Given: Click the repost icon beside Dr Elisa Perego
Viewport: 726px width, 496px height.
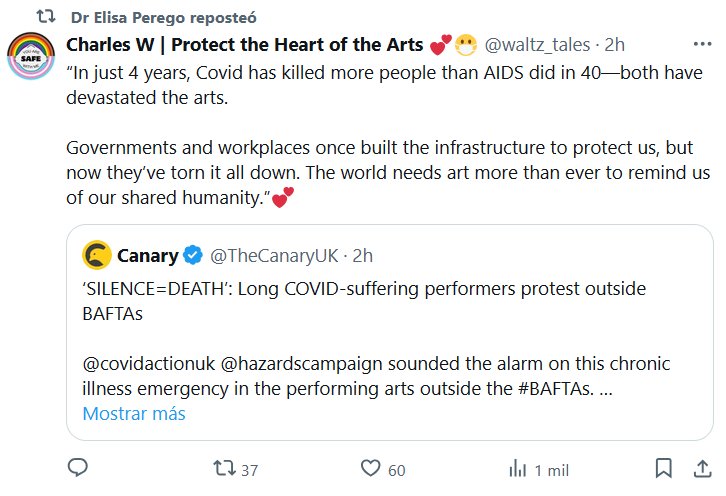Looking at the screenshot, I should tap(45, 17).
